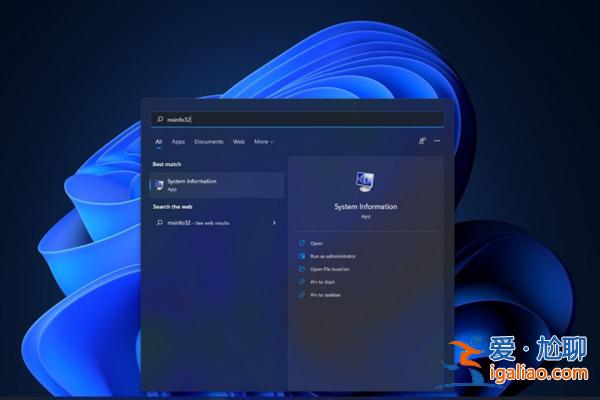Screen dimensions: 600x400
Task: Click the Pin to taskbar pin icon
Action: [301, 295]
